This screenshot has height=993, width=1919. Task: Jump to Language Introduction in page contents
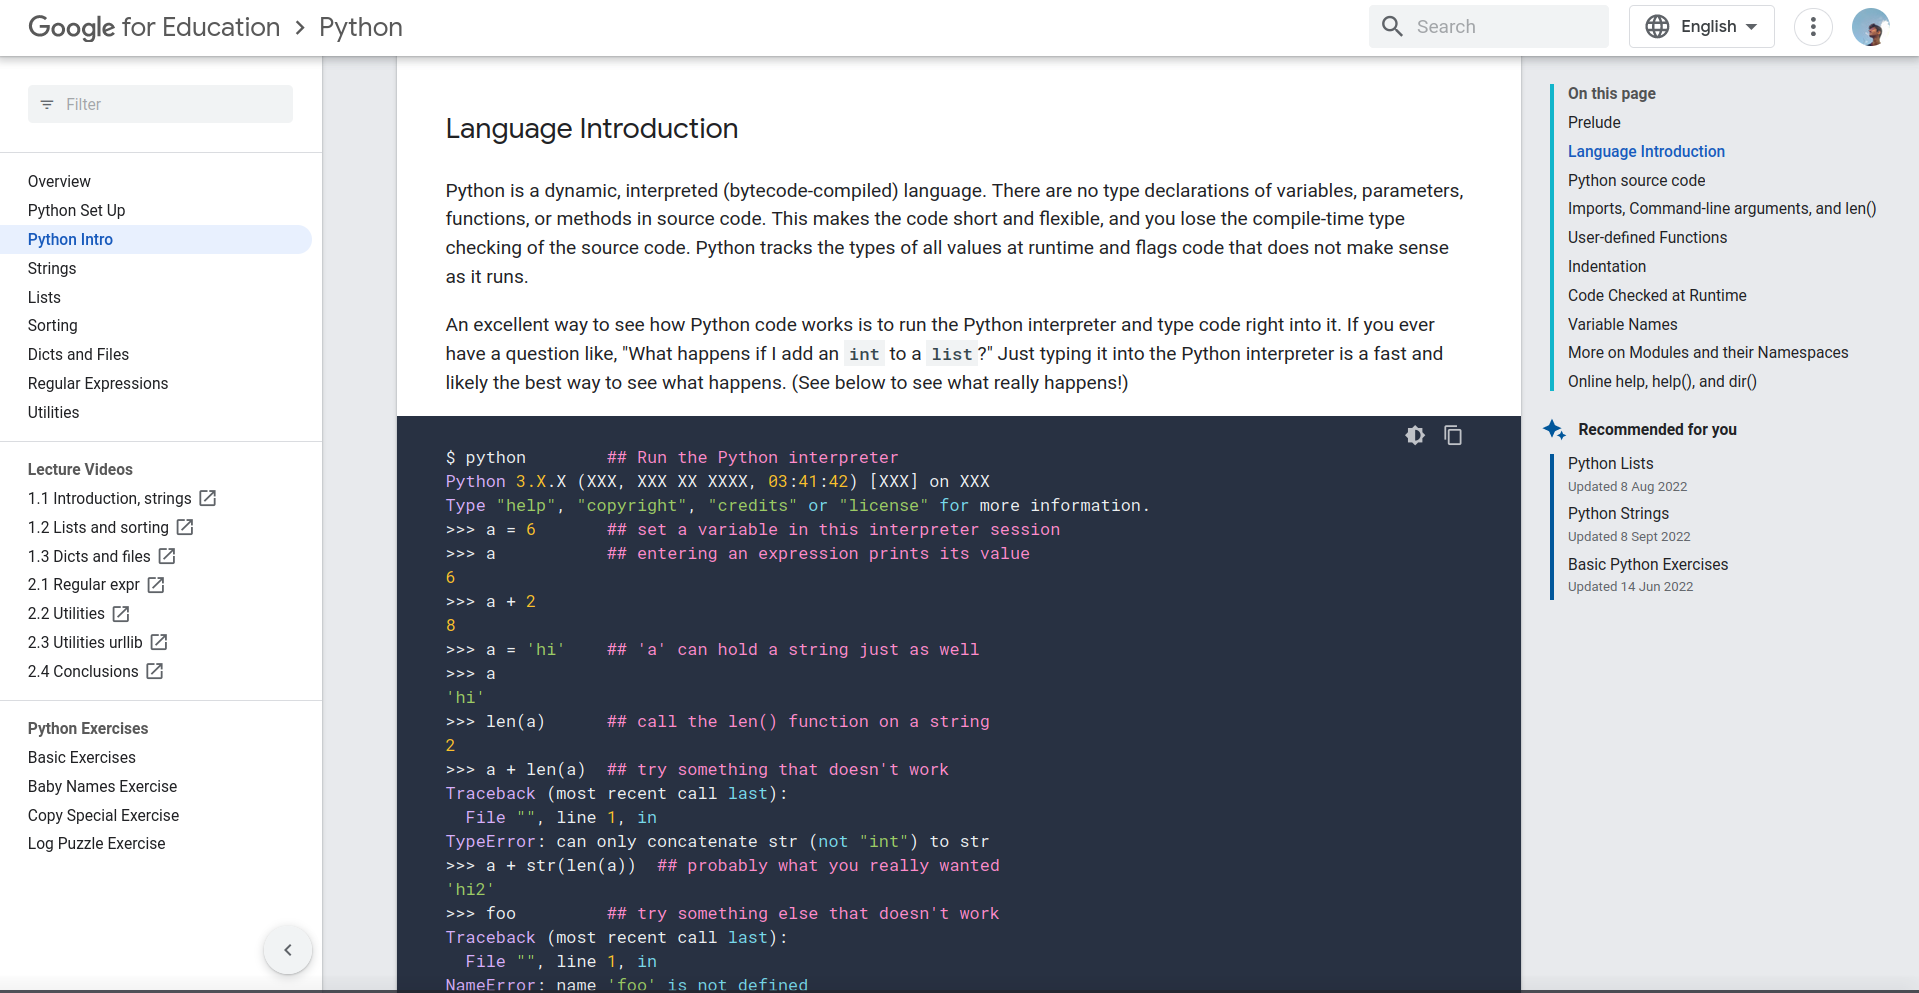[1646, 151]
